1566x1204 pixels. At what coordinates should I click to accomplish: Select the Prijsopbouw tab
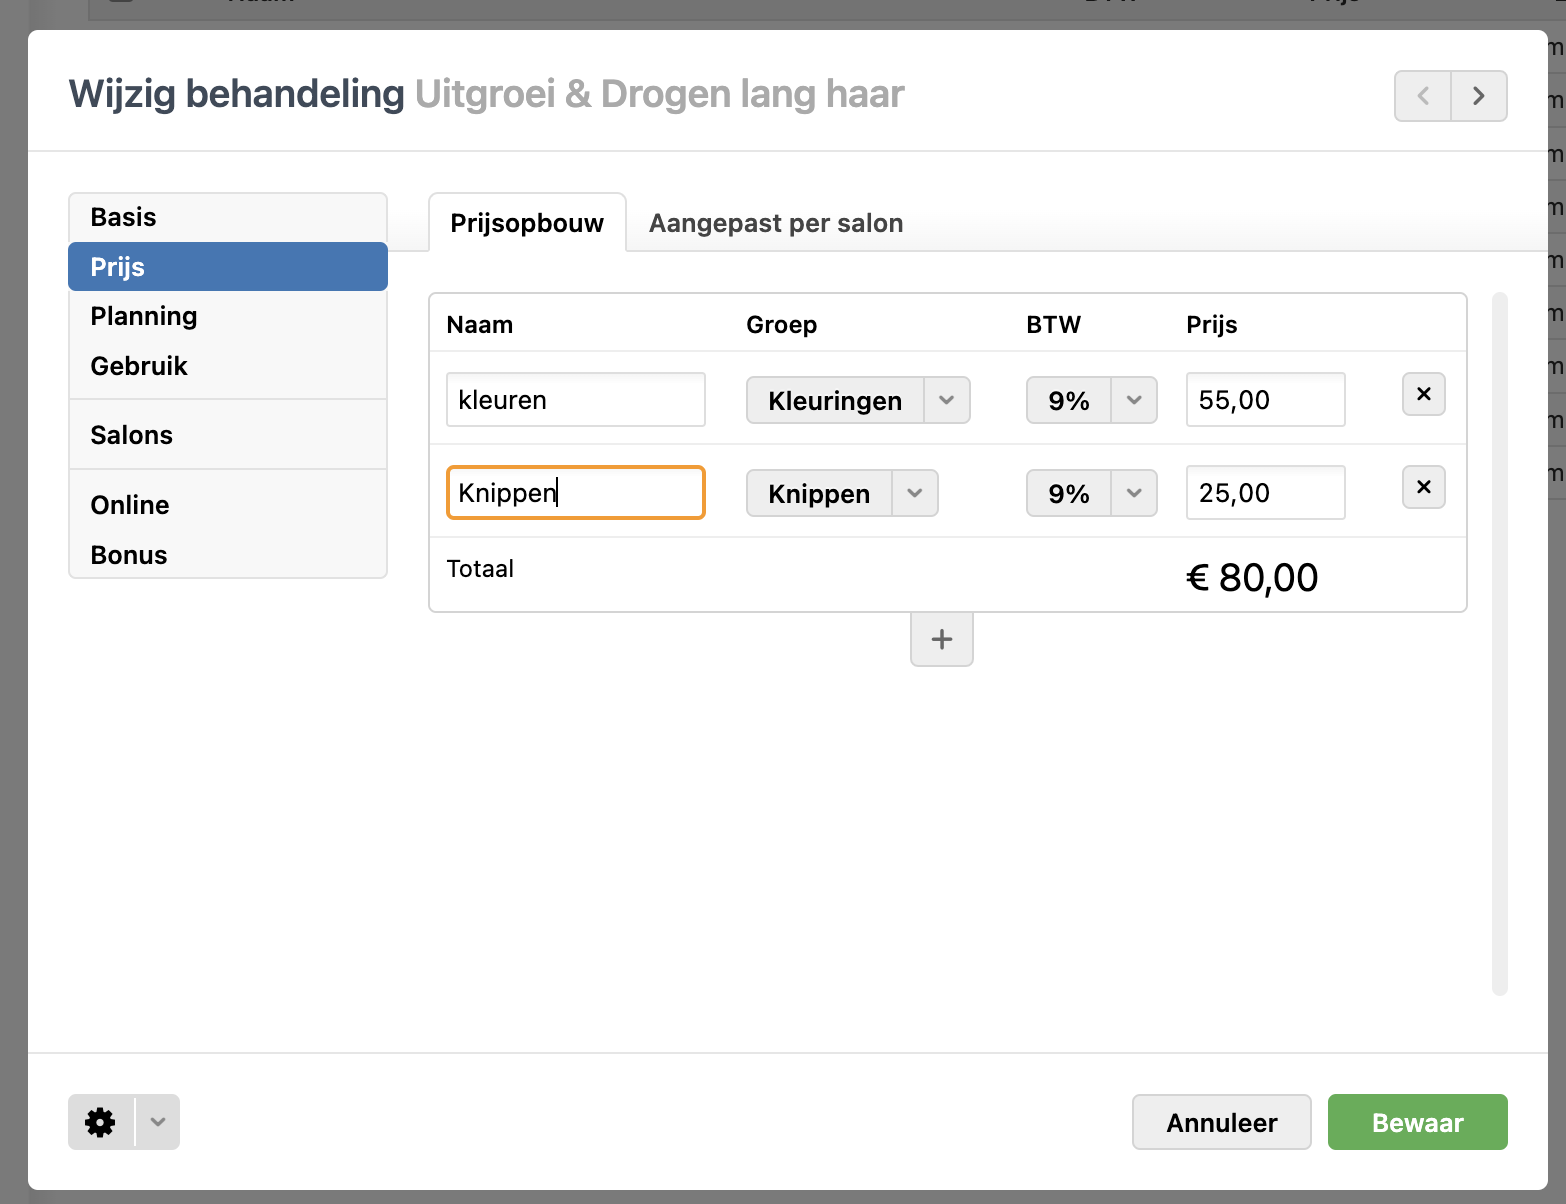pyautogui.click(x=527, y=223)
